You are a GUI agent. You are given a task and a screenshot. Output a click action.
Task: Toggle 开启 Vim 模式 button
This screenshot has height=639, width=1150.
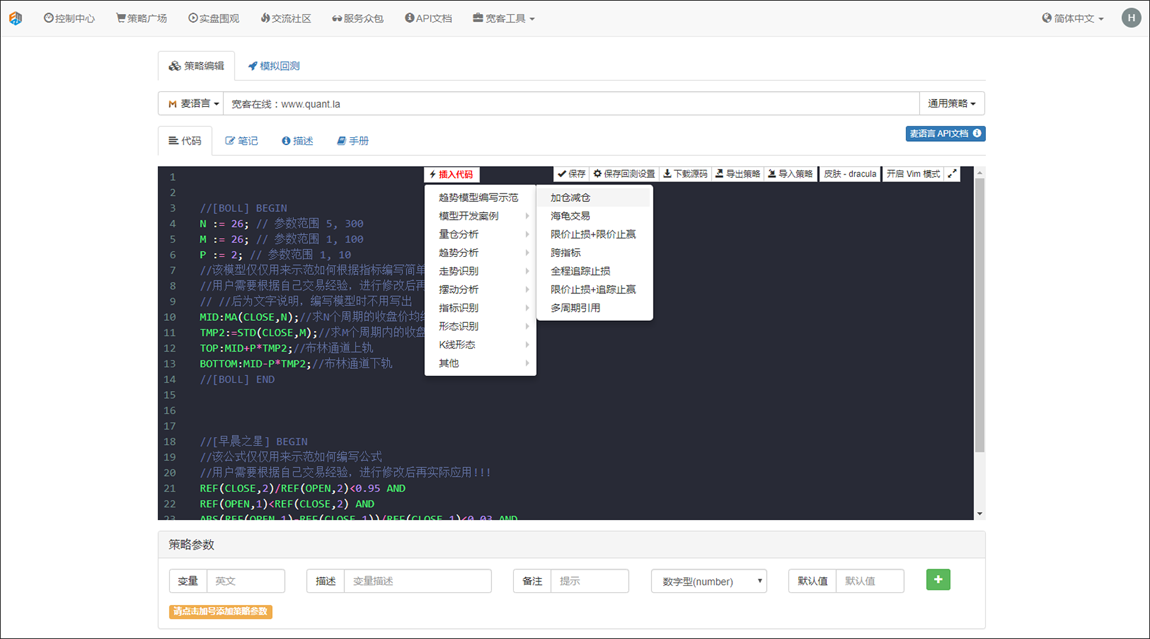coord(913,174)
